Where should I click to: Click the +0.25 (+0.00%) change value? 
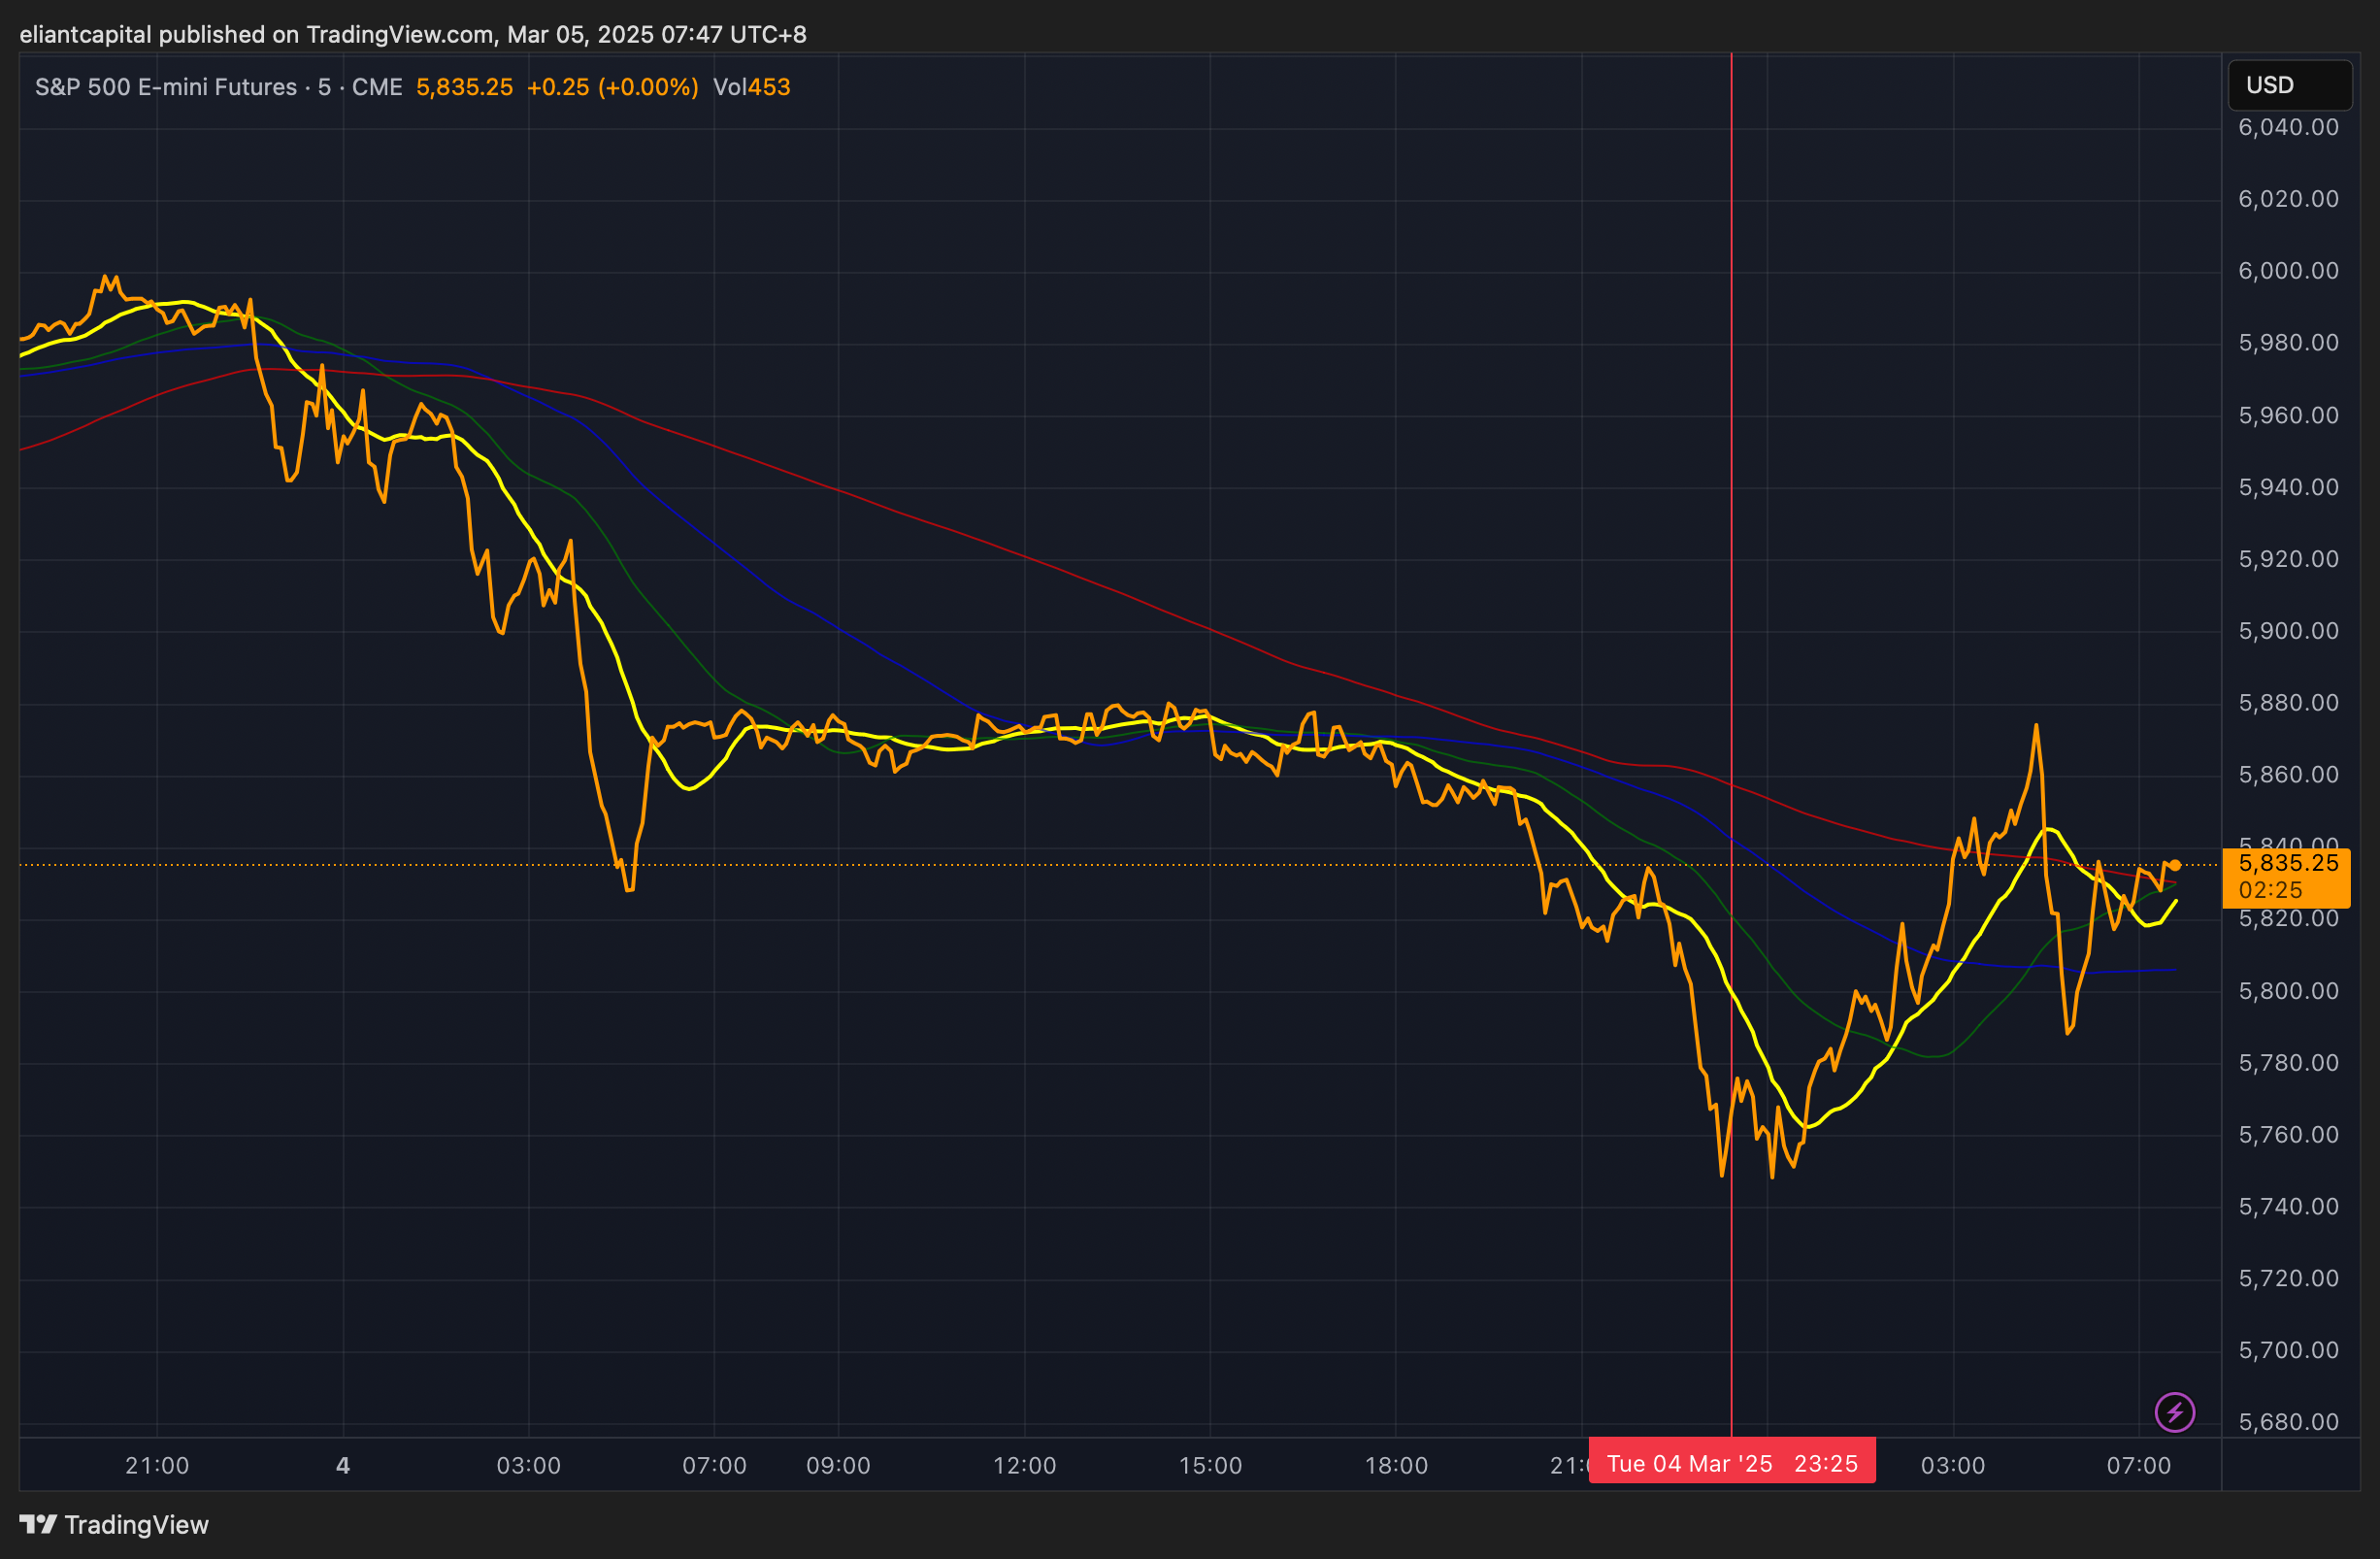click(x=612, y=87)
